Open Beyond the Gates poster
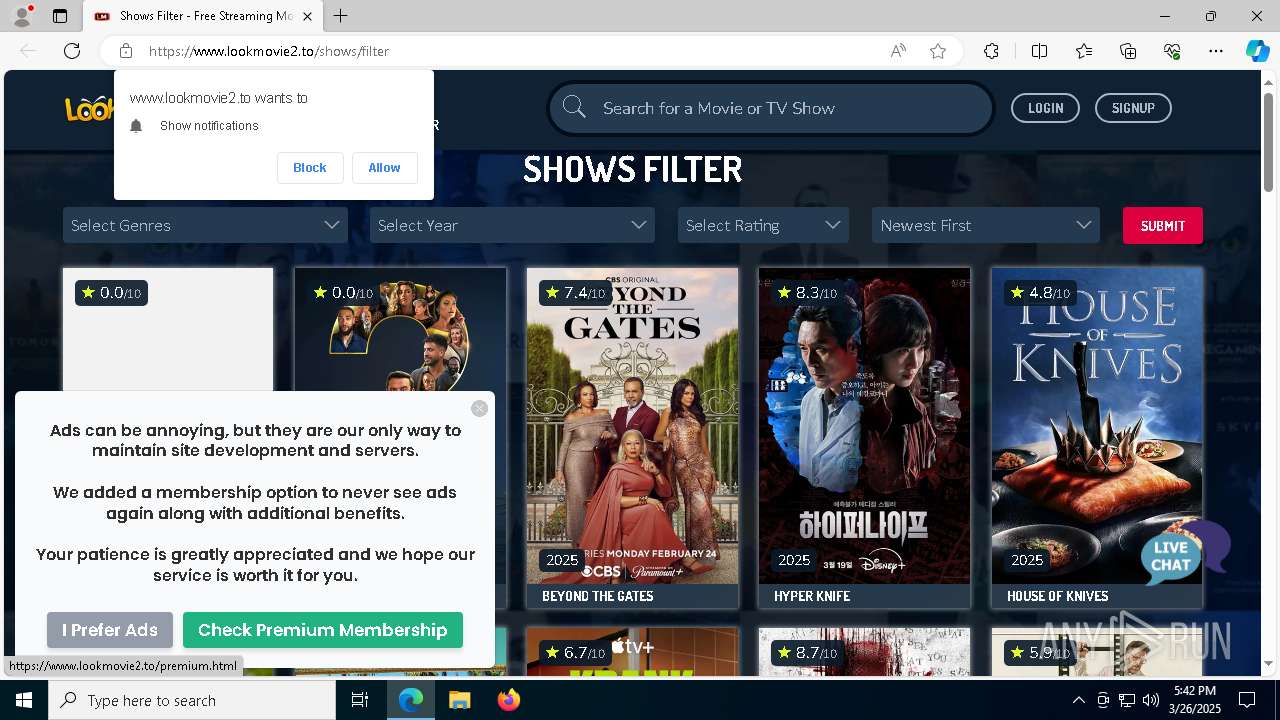 point(632,425)
